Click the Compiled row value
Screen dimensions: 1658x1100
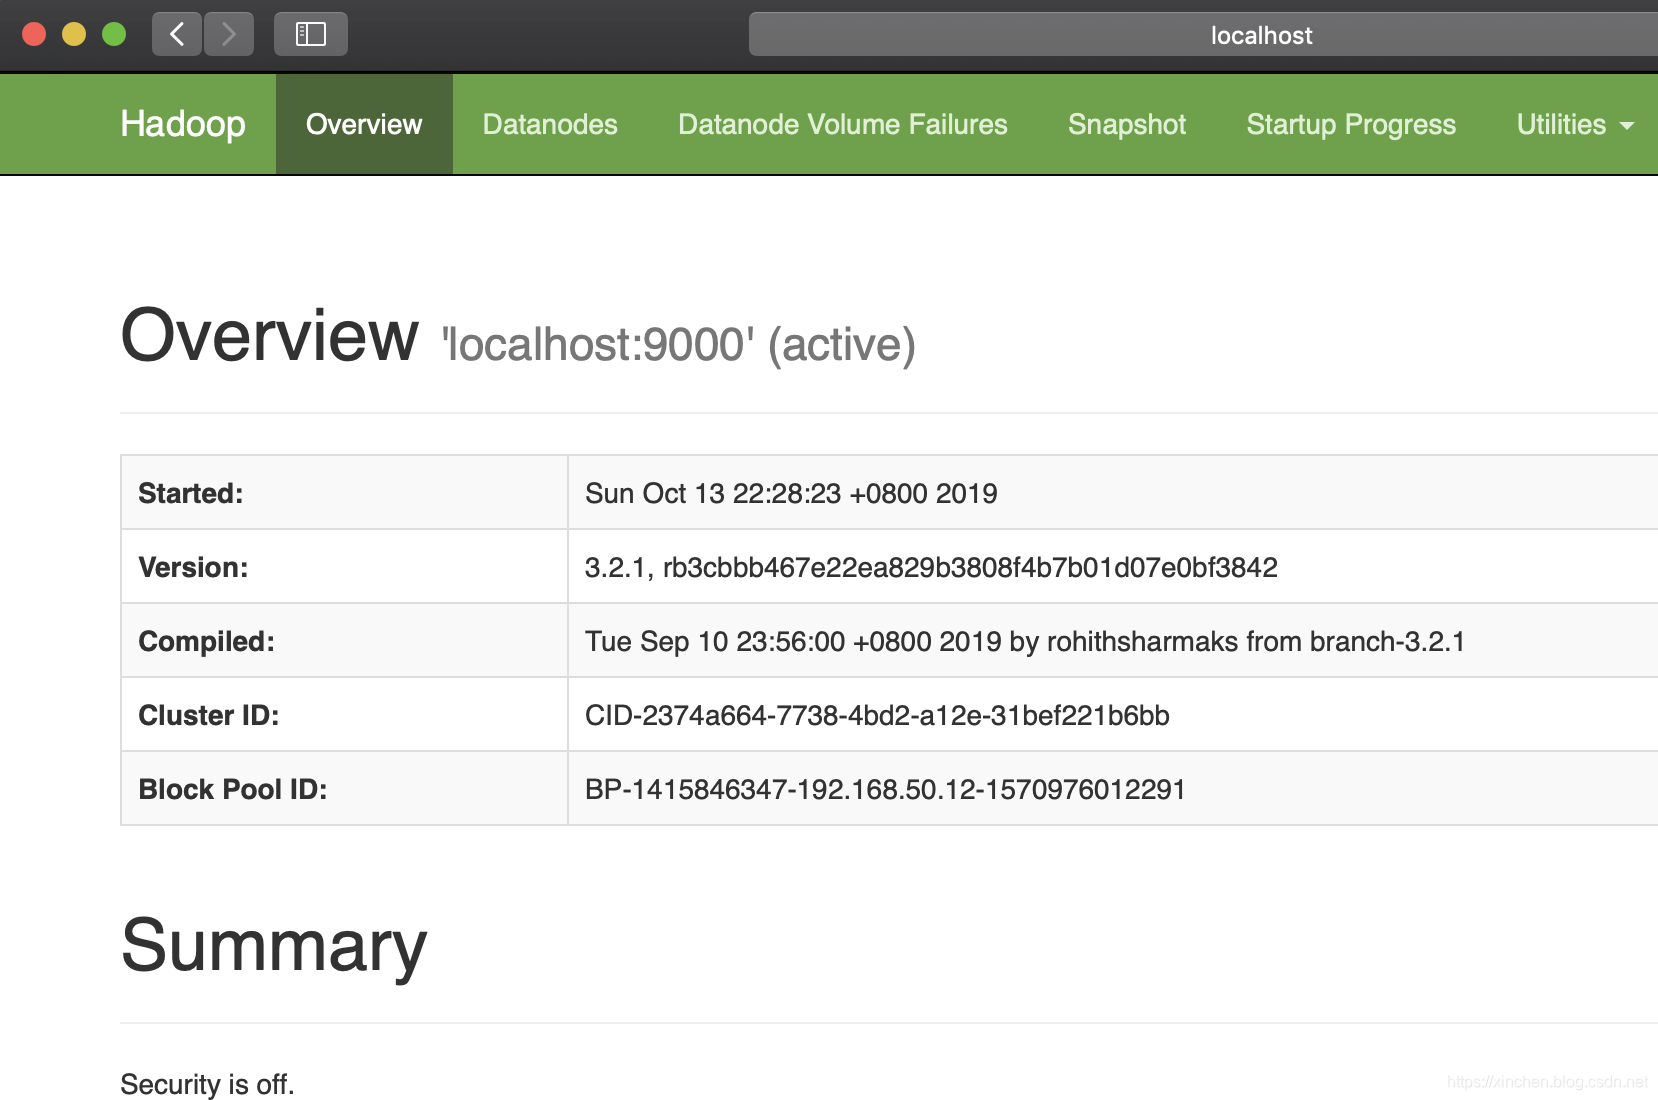click(1025, 641)
